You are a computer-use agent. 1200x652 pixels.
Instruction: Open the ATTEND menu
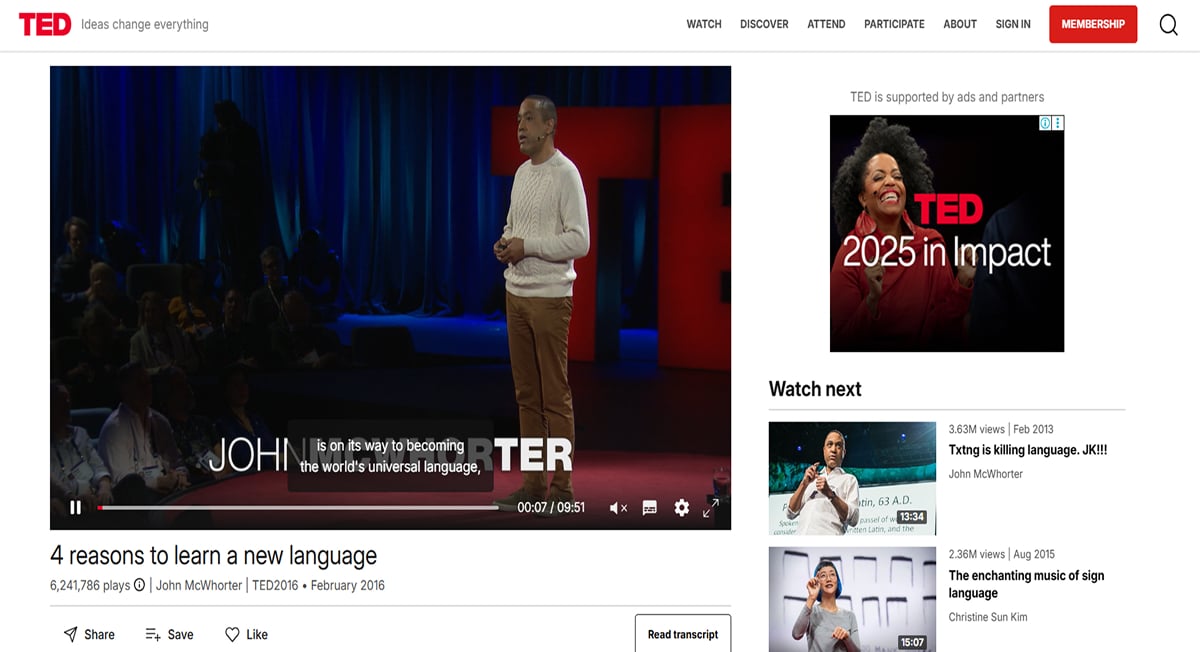pos(826,24)
